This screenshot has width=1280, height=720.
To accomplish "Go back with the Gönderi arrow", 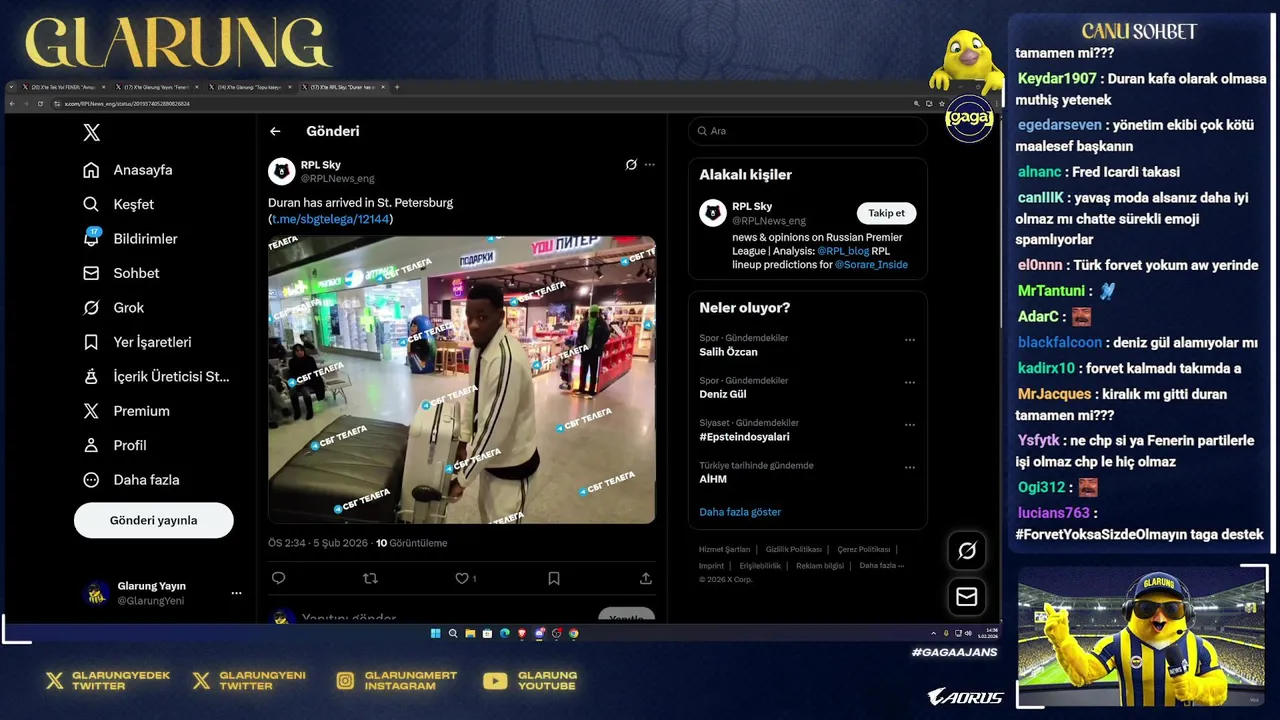I will tap(275, 131).
